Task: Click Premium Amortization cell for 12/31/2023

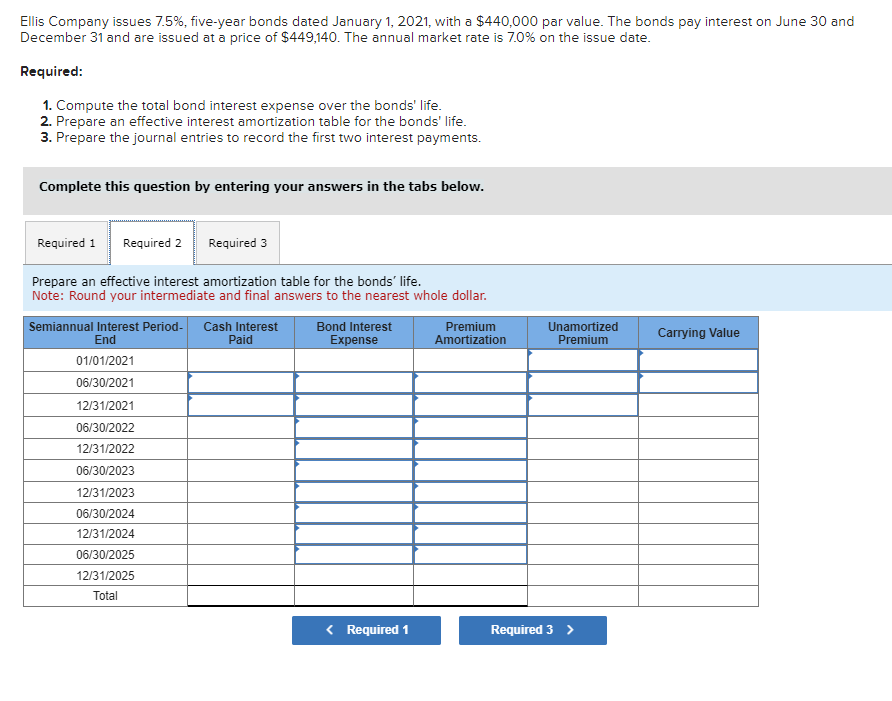Action: pos(470,492)
